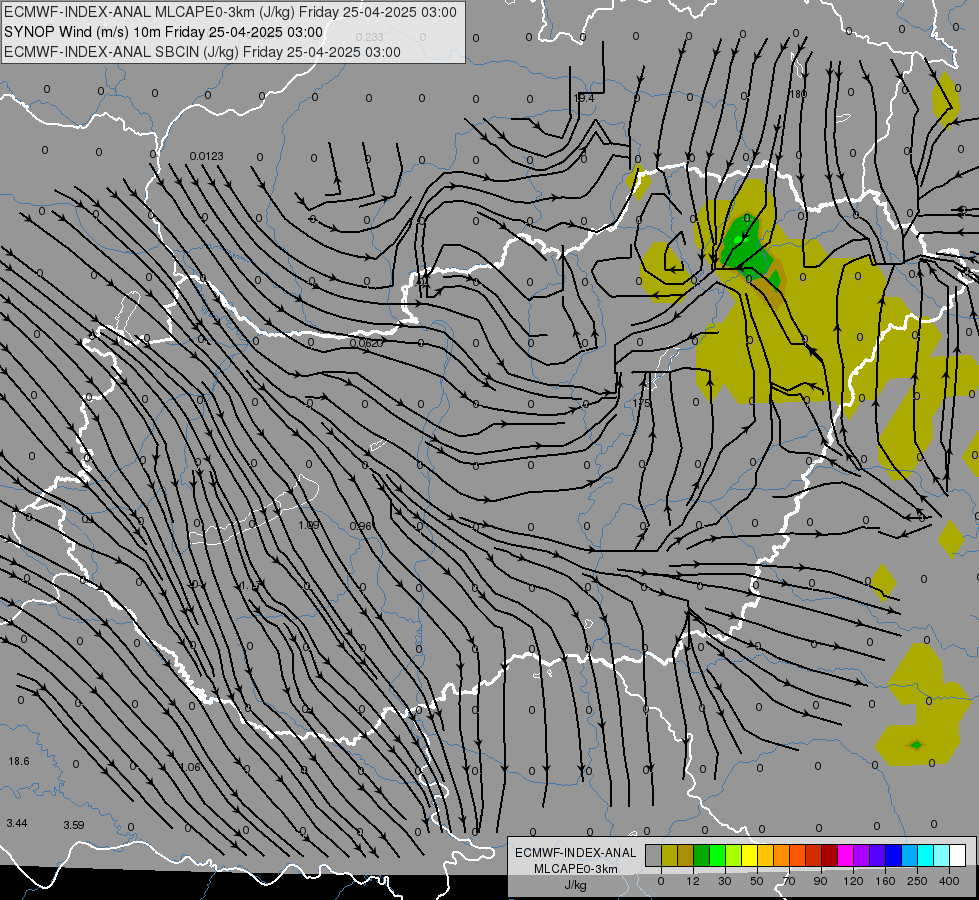
Task: Click the dark green legend swatch after 12
Action: click(x=702, y=855)
